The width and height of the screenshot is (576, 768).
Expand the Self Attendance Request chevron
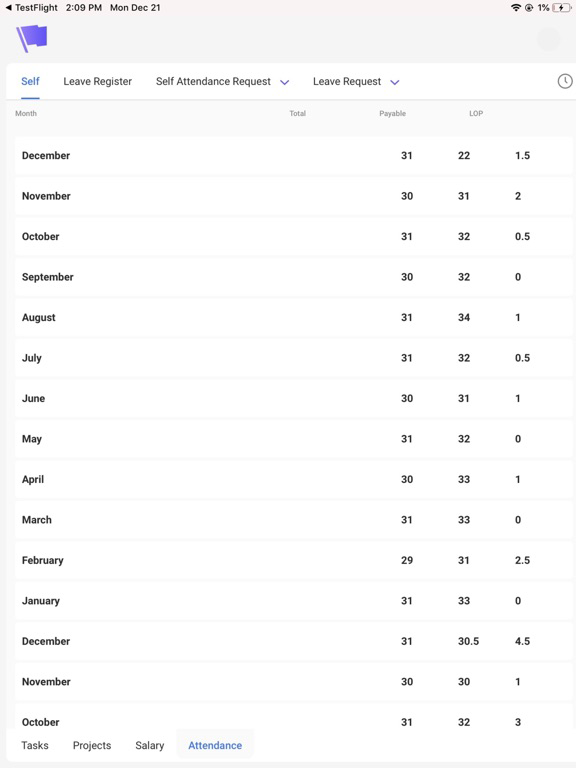point(285,82)
